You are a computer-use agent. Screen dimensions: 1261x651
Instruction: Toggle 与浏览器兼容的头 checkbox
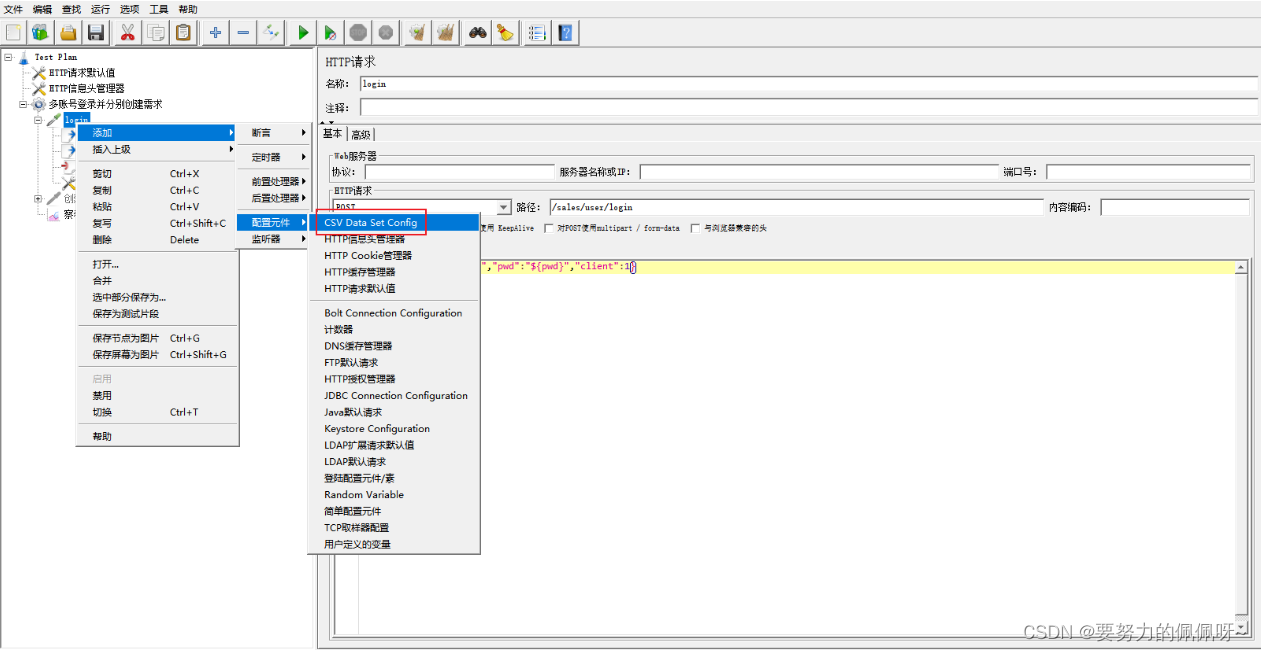[x=695, y=228]
